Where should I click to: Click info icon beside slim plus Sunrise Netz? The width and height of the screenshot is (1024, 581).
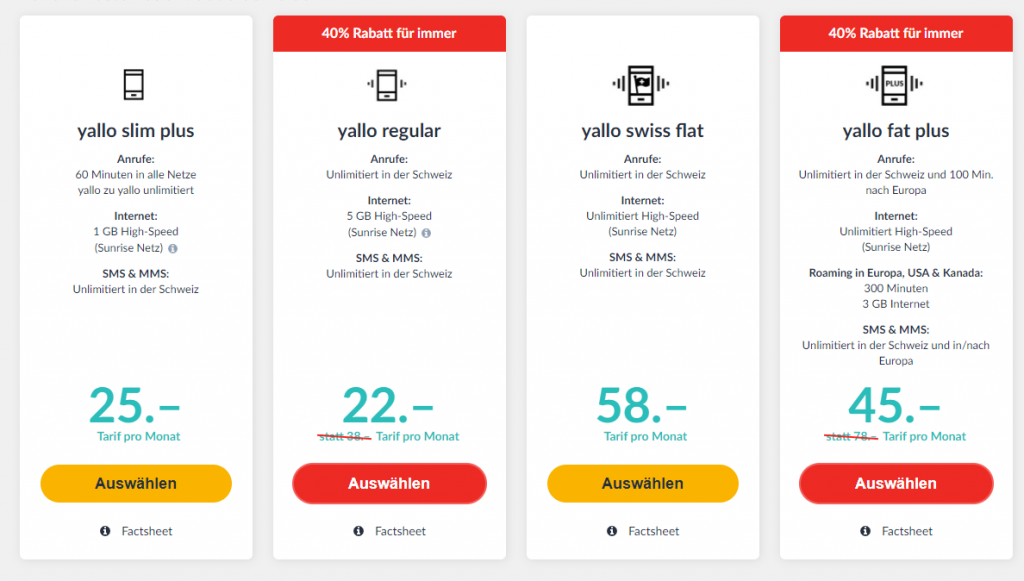(x=173, y=248)
